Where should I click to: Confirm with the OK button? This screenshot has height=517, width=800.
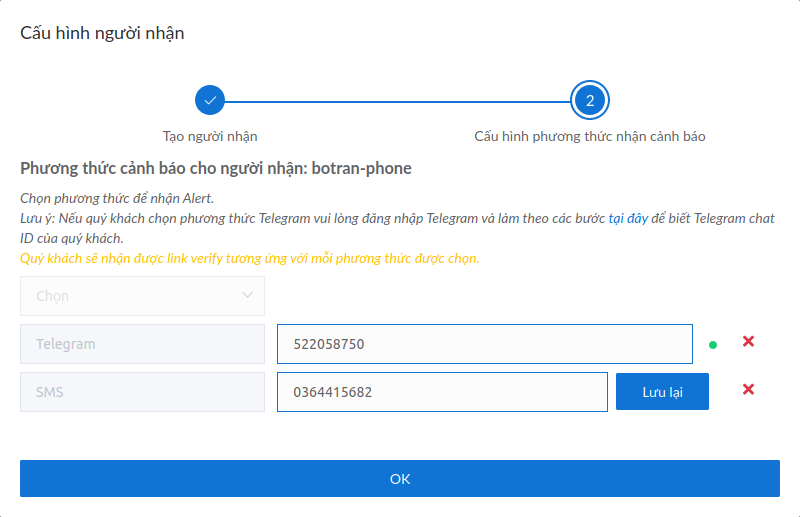pyautogui.click(x=400, y=479)
